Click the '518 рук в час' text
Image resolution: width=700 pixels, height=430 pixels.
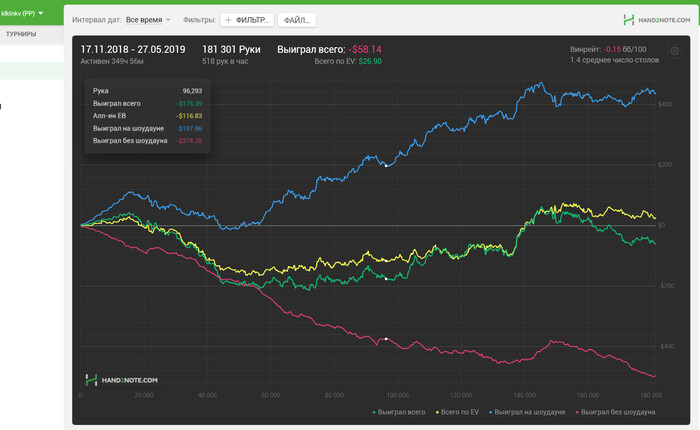tap(225, 61)
